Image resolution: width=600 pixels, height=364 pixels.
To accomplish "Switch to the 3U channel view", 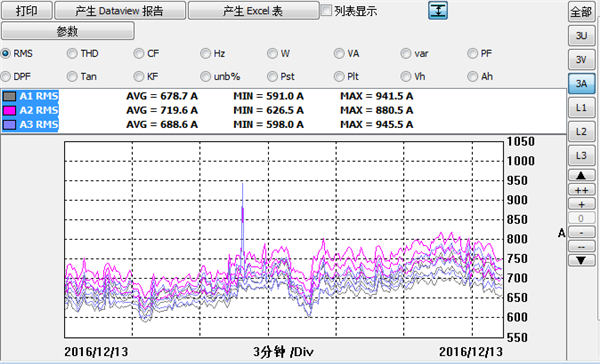I will coord(581,36).
